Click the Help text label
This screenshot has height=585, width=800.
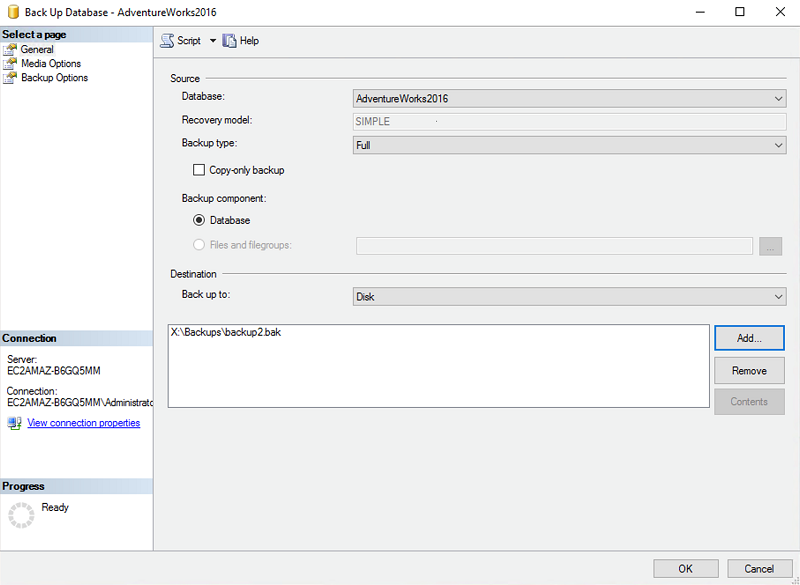(249, 41)
